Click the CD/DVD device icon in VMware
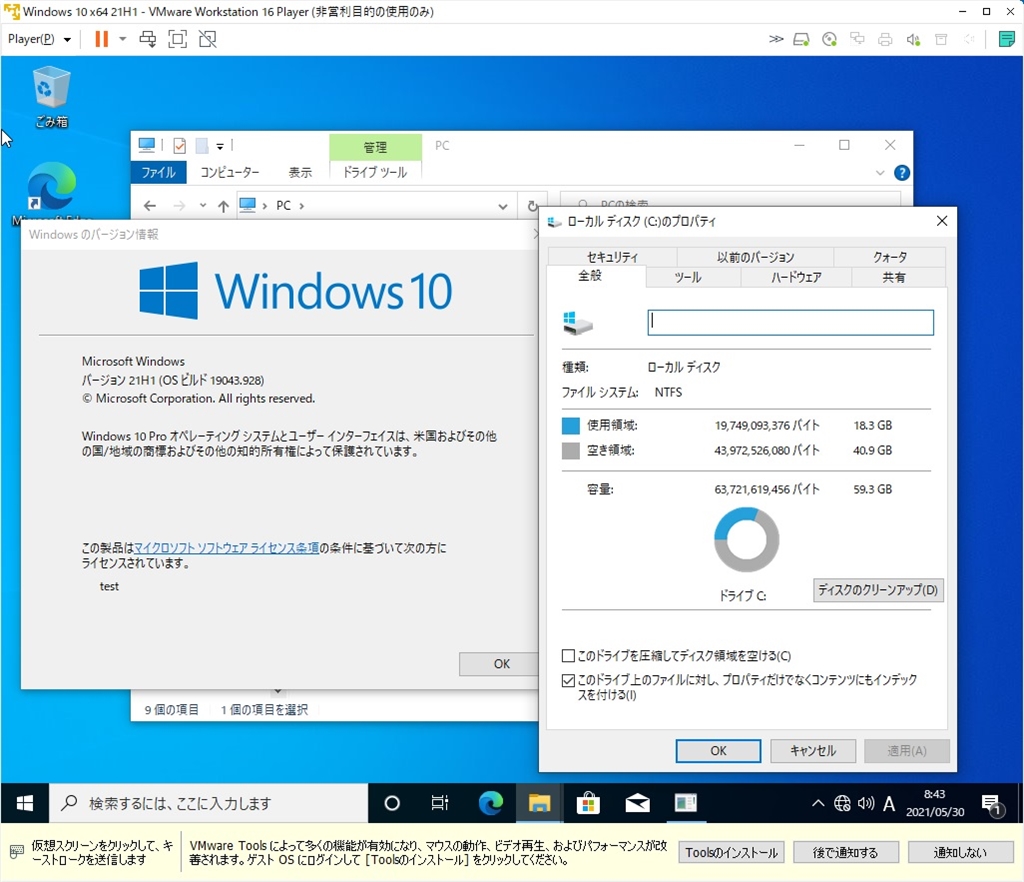Viewport: 1024px width, 882px height. tap(829, 39)
